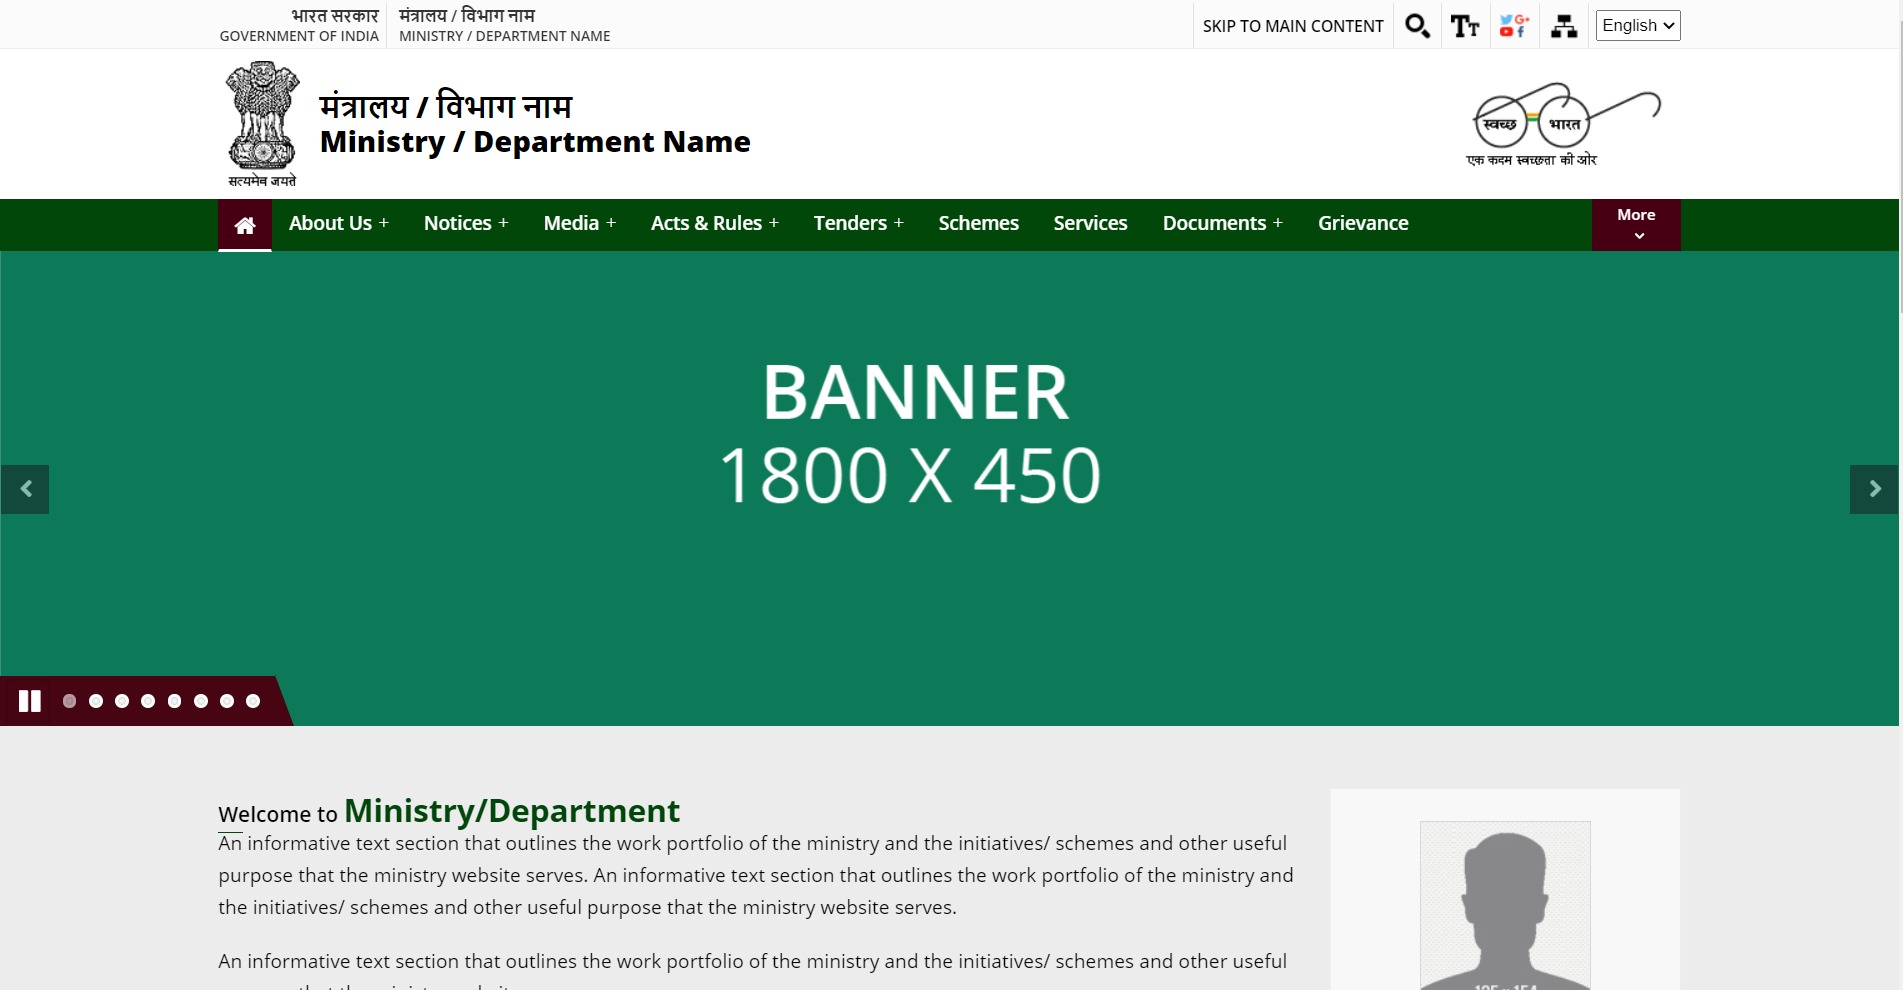Expand the More menu
1903x990 pixels.
click(1636, 225)
